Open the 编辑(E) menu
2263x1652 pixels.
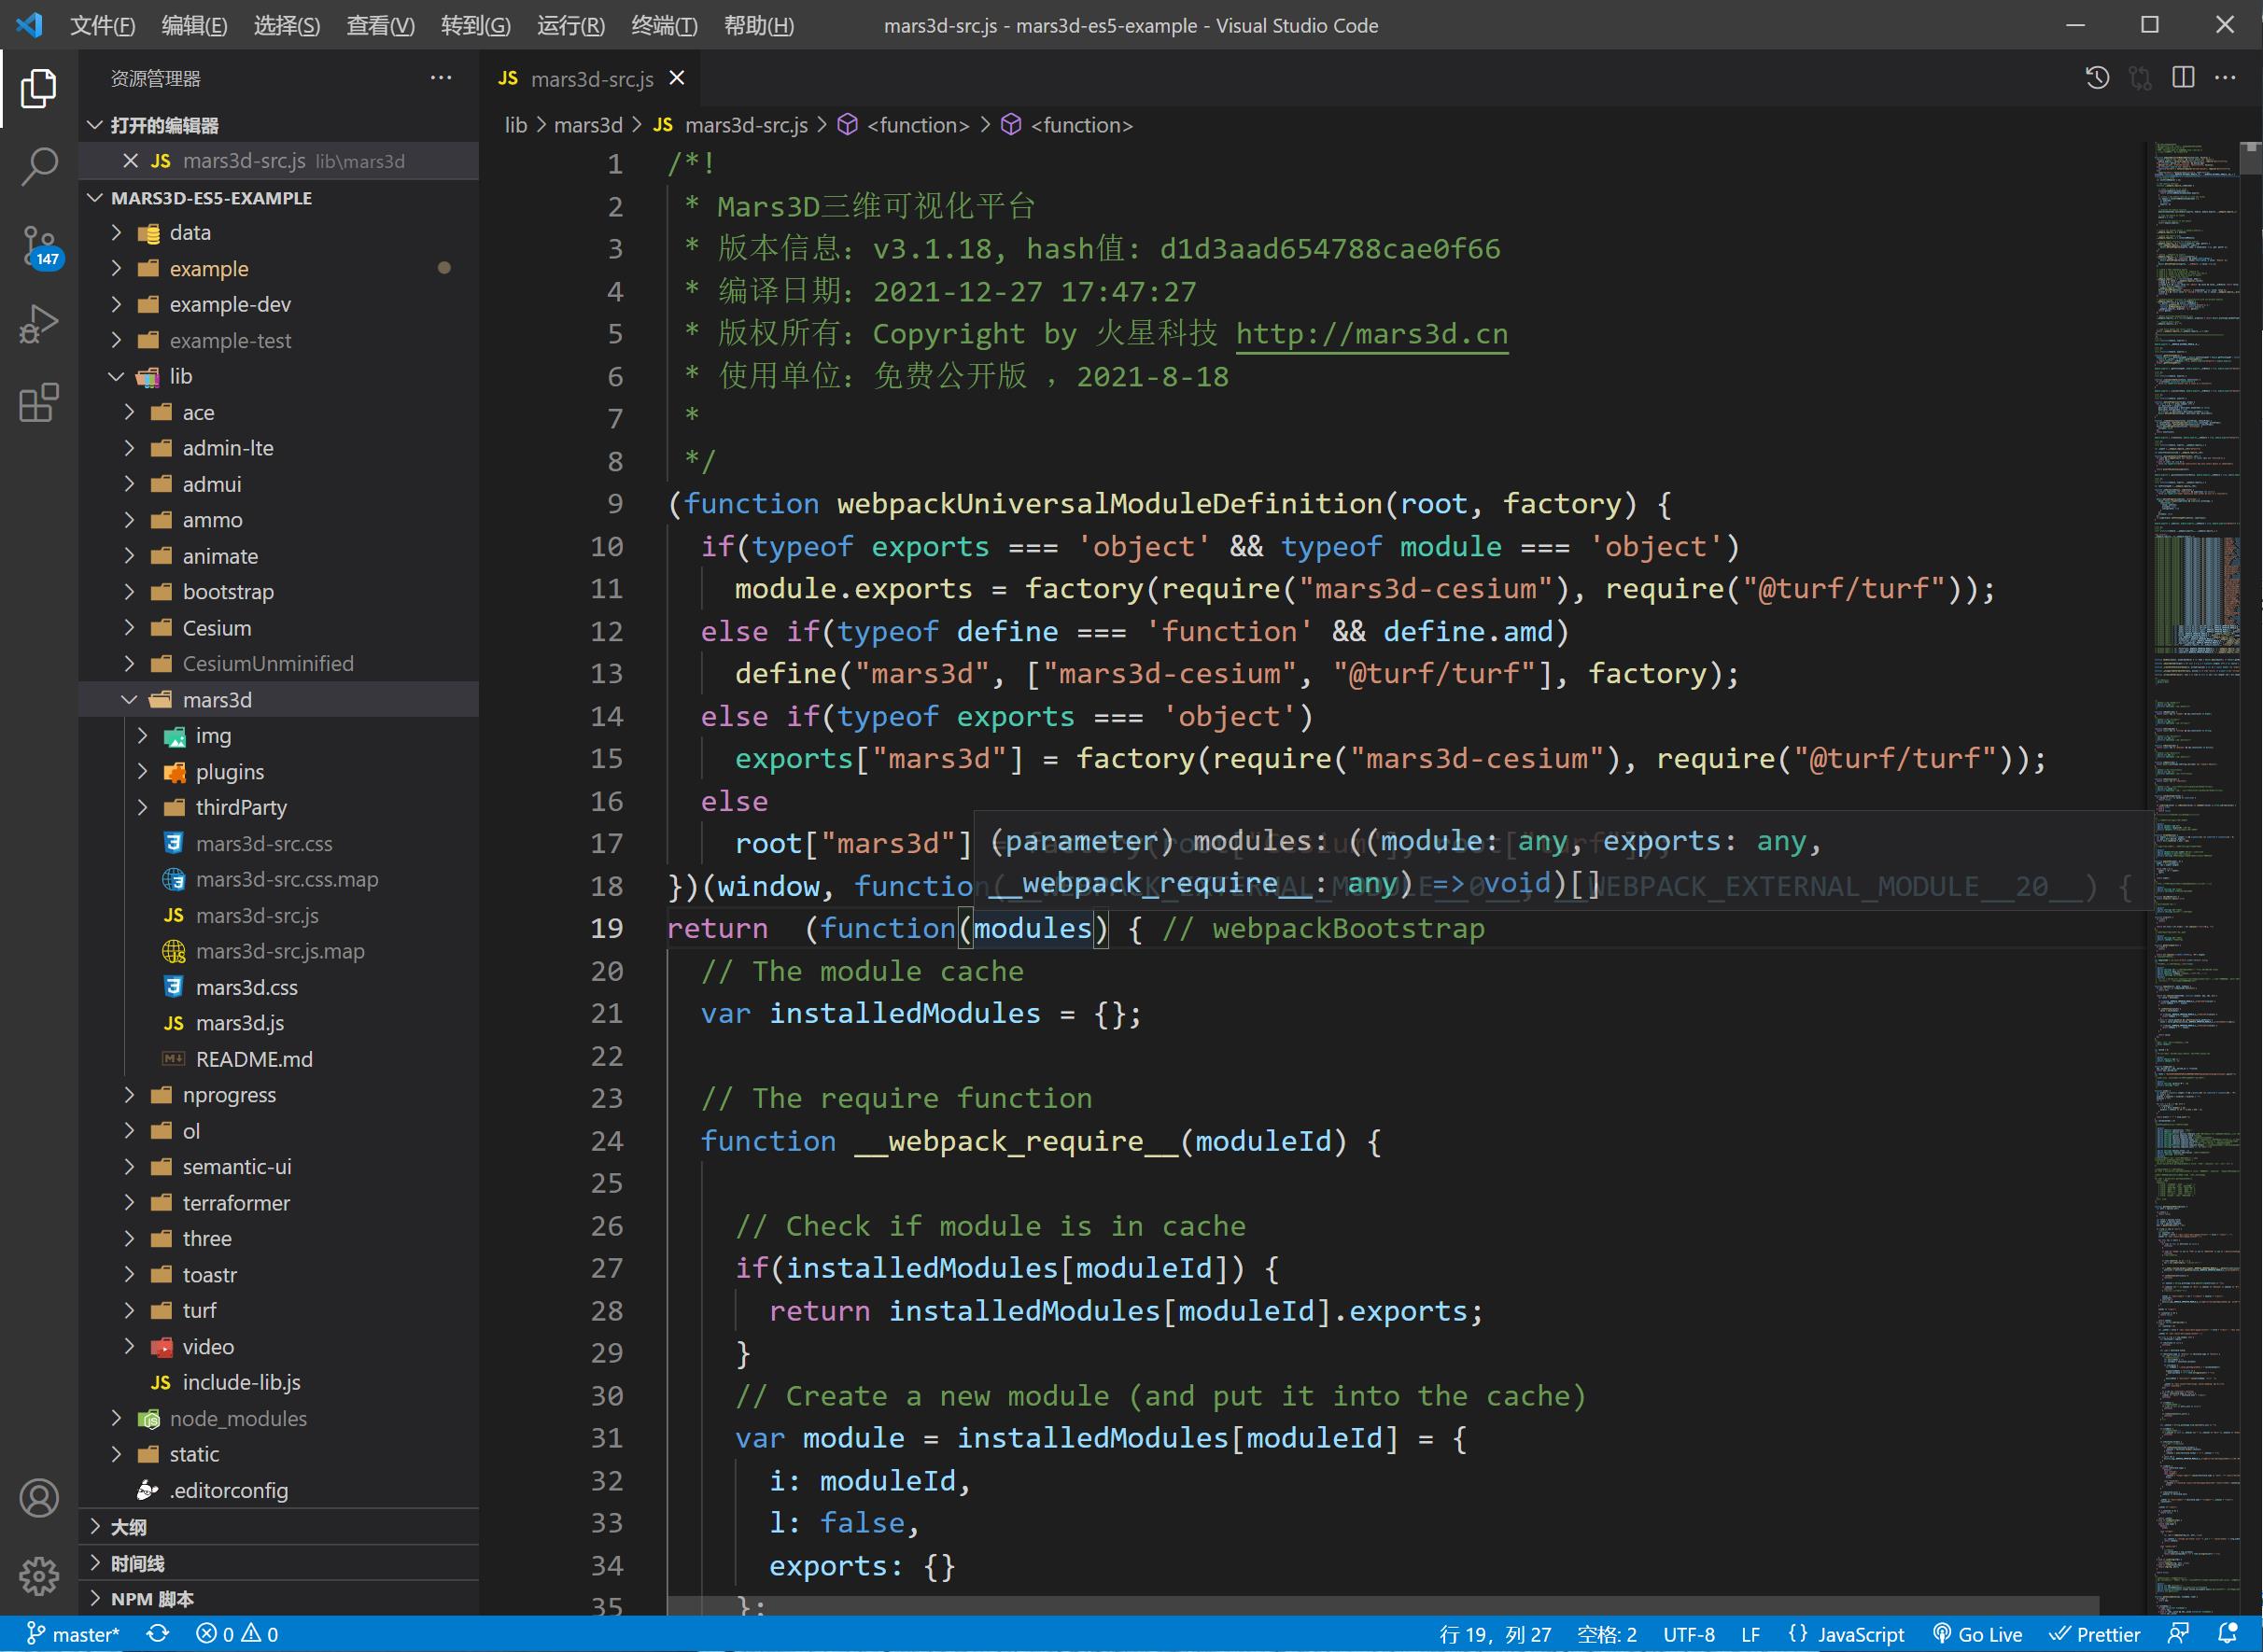(x=194, y=25)
